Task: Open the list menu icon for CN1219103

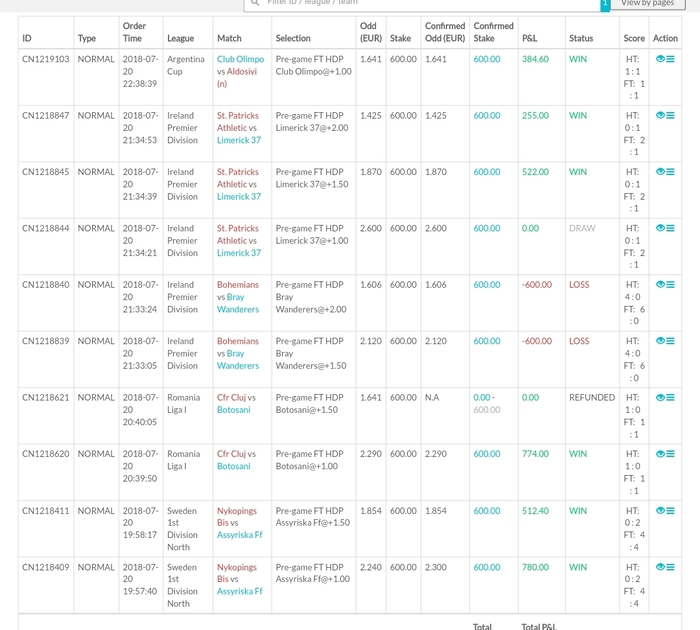Action: (x=670, y=59)
